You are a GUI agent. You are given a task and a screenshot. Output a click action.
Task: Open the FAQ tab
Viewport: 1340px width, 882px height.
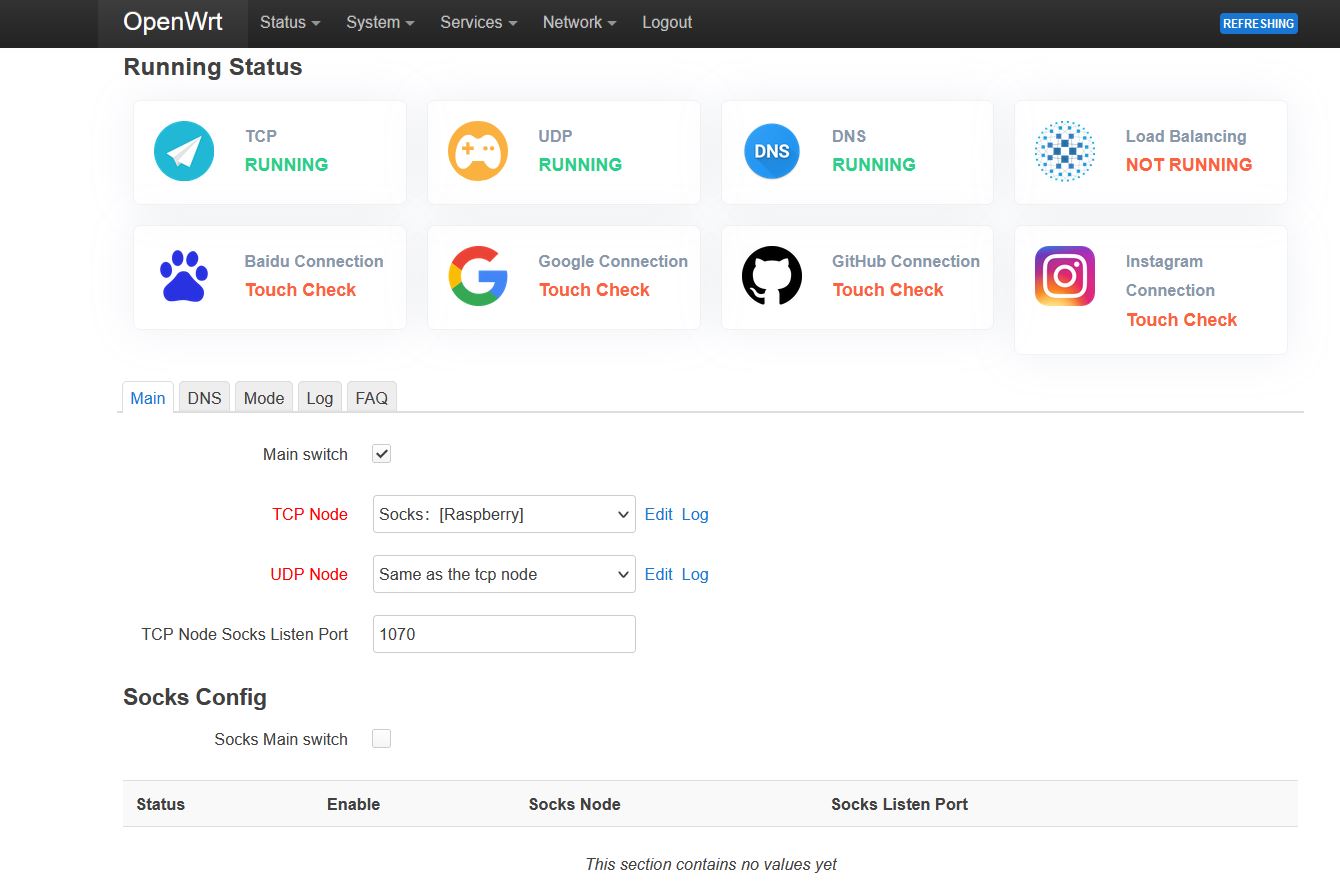click(x=371, y=397)
